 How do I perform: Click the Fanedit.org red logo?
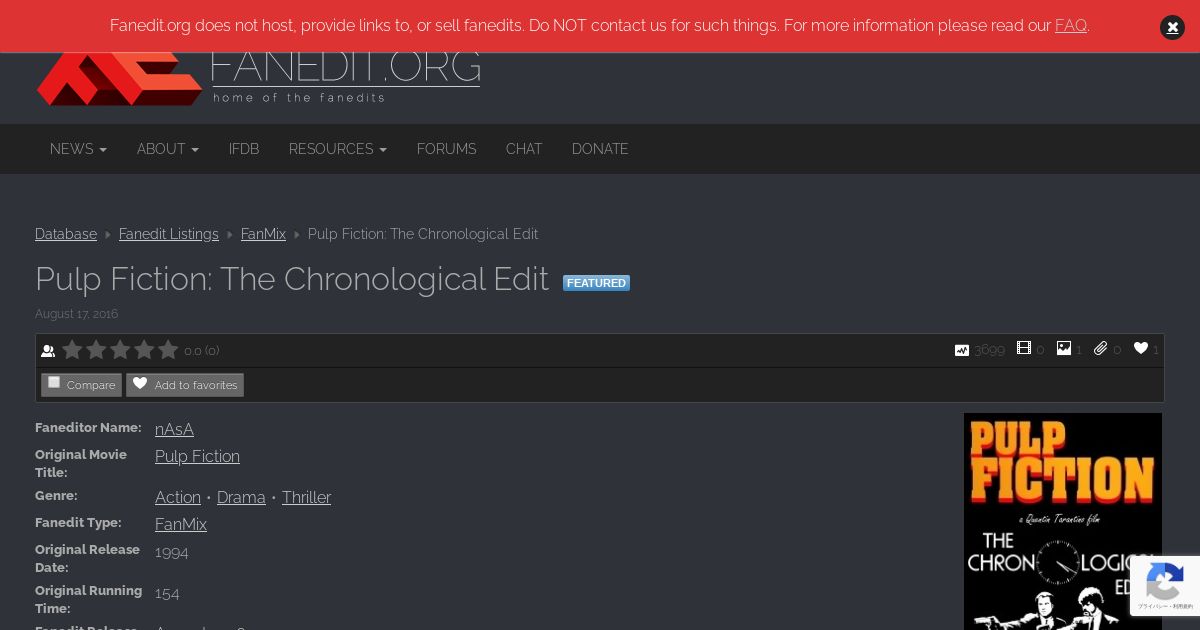coord(120,79)
